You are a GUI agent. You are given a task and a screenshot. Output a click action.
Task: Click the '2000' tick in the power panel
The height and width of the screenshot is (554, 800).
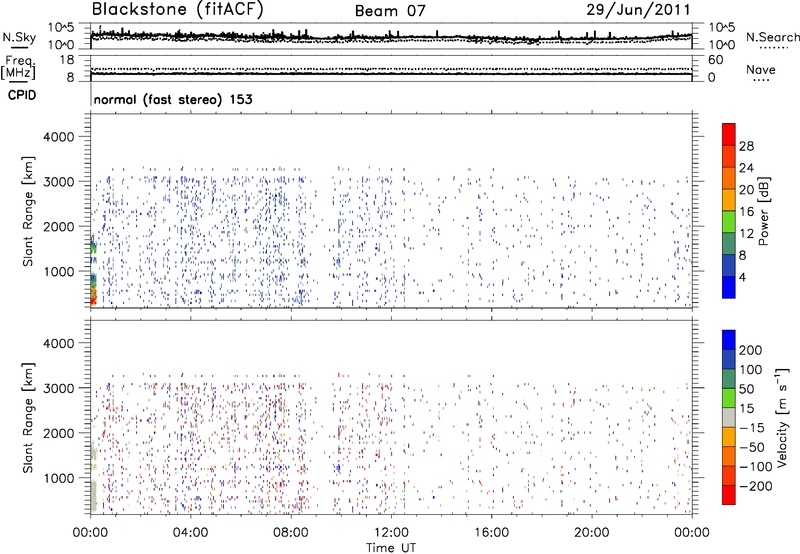[58, 226]
